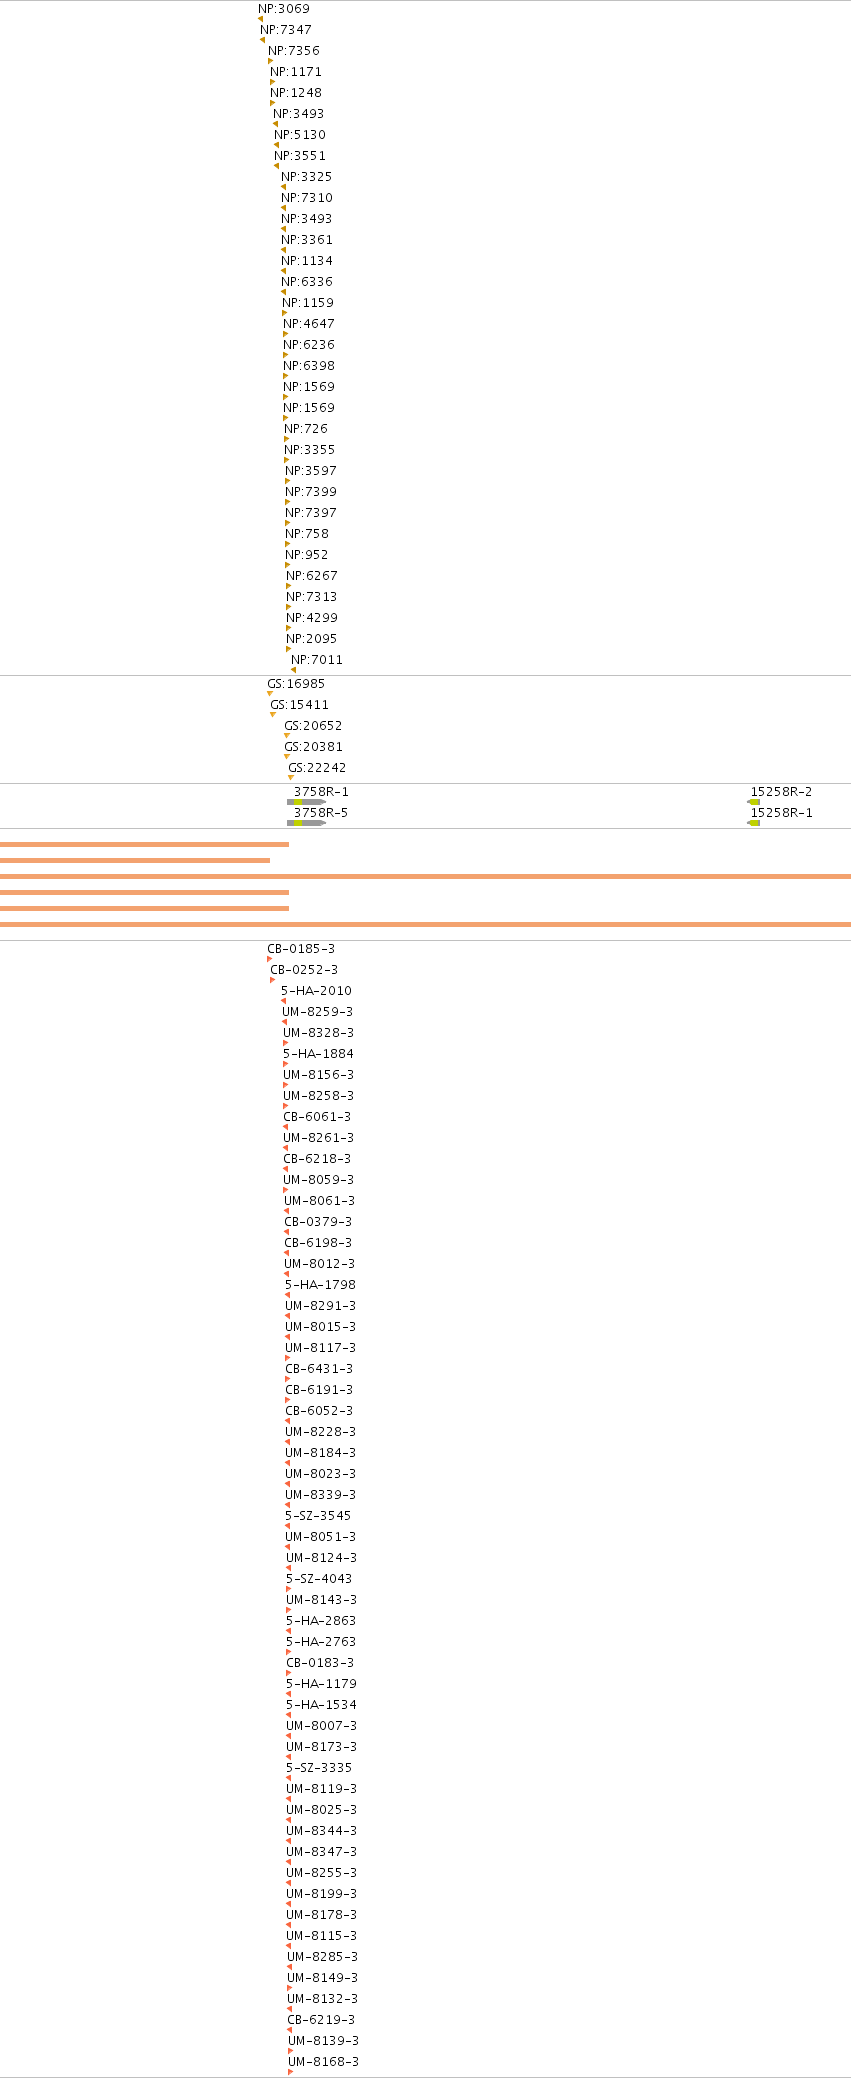Select the NP:3551 feature
The image size is (851, 2078).
(300, 156)
